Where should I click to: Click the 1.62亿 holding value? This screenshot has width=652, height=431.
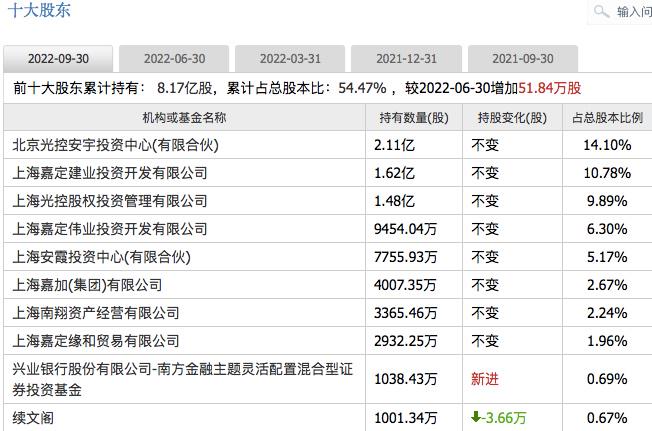[394, 172]
